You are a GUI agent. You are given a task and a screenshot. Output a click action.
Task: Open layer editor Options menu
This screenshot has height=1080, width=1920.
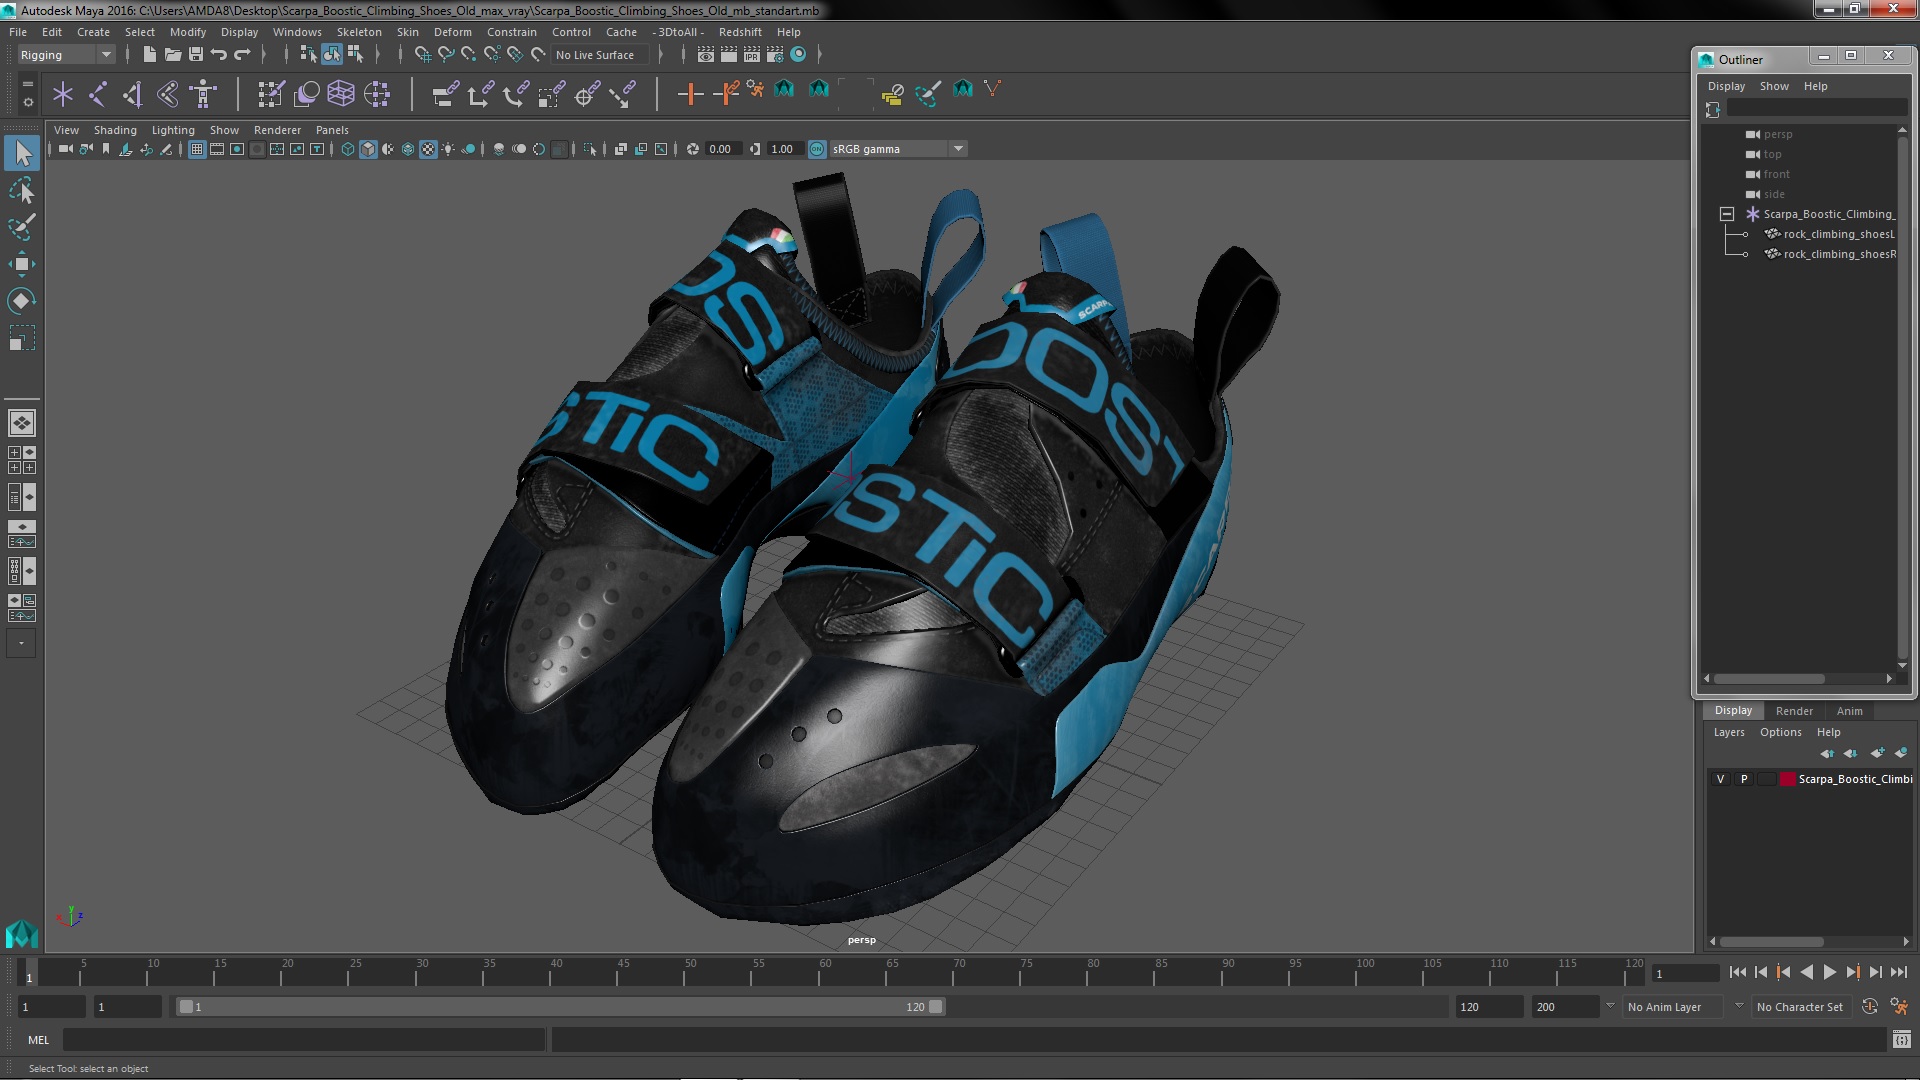(1780, 732)
